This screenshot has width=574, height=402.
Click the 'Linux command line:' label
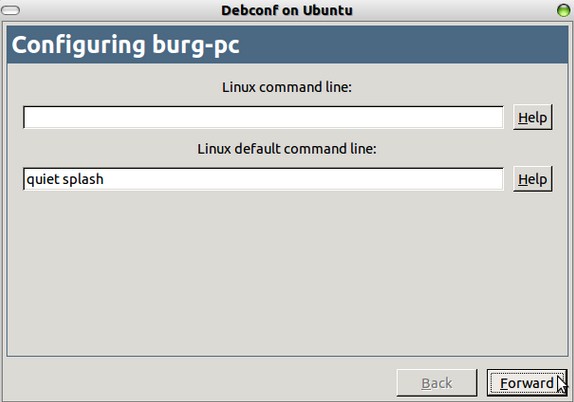pyautogui.click(x=287, y=87)
